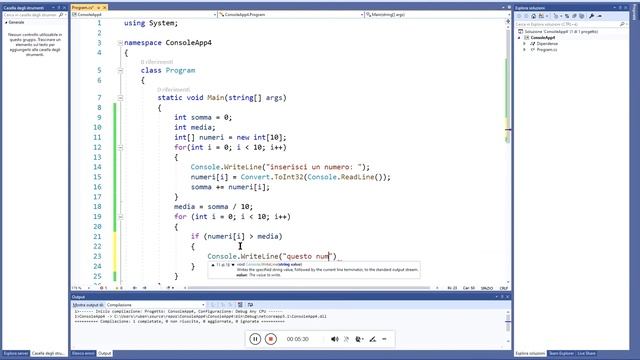
Task: Switch to the Casella degli strumenti bottom tab
Action: [48, 353]
